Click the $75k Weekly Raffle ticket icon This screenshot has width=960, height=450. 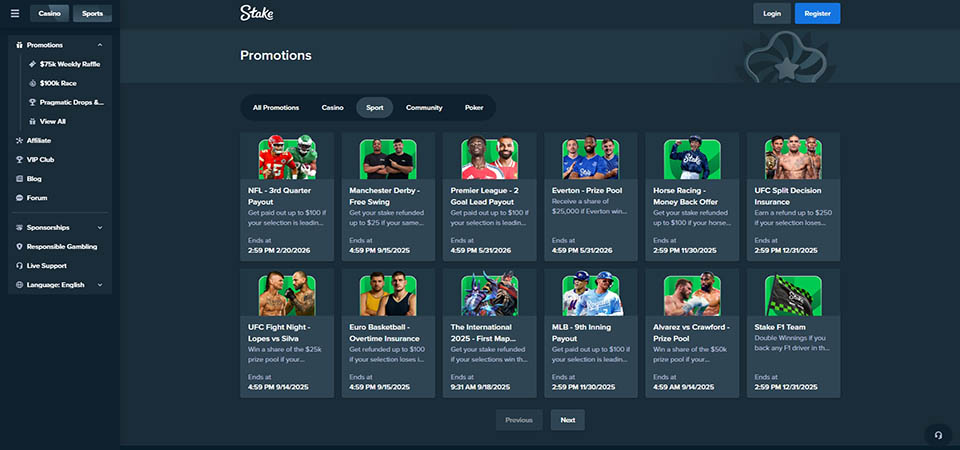click(x=32, y=64)
